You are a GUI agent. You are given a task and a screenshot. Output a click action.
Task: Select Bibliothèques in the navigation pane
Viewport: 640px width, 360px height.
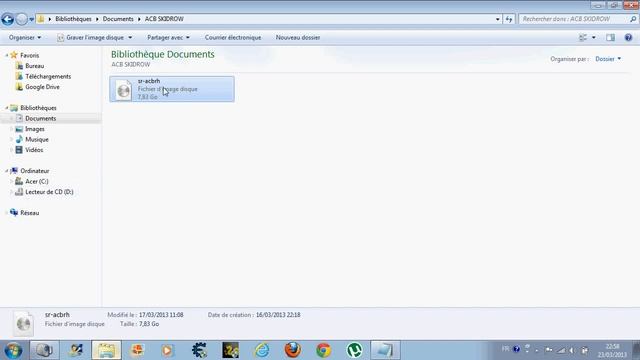pos(38,108)
